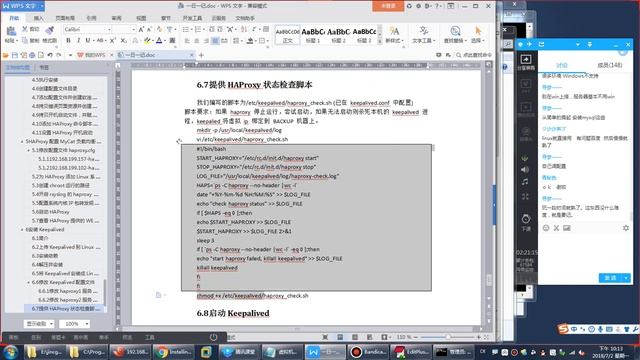Click the Paste clipboard icon
This screenshot has width=640, height=360.
11,31
